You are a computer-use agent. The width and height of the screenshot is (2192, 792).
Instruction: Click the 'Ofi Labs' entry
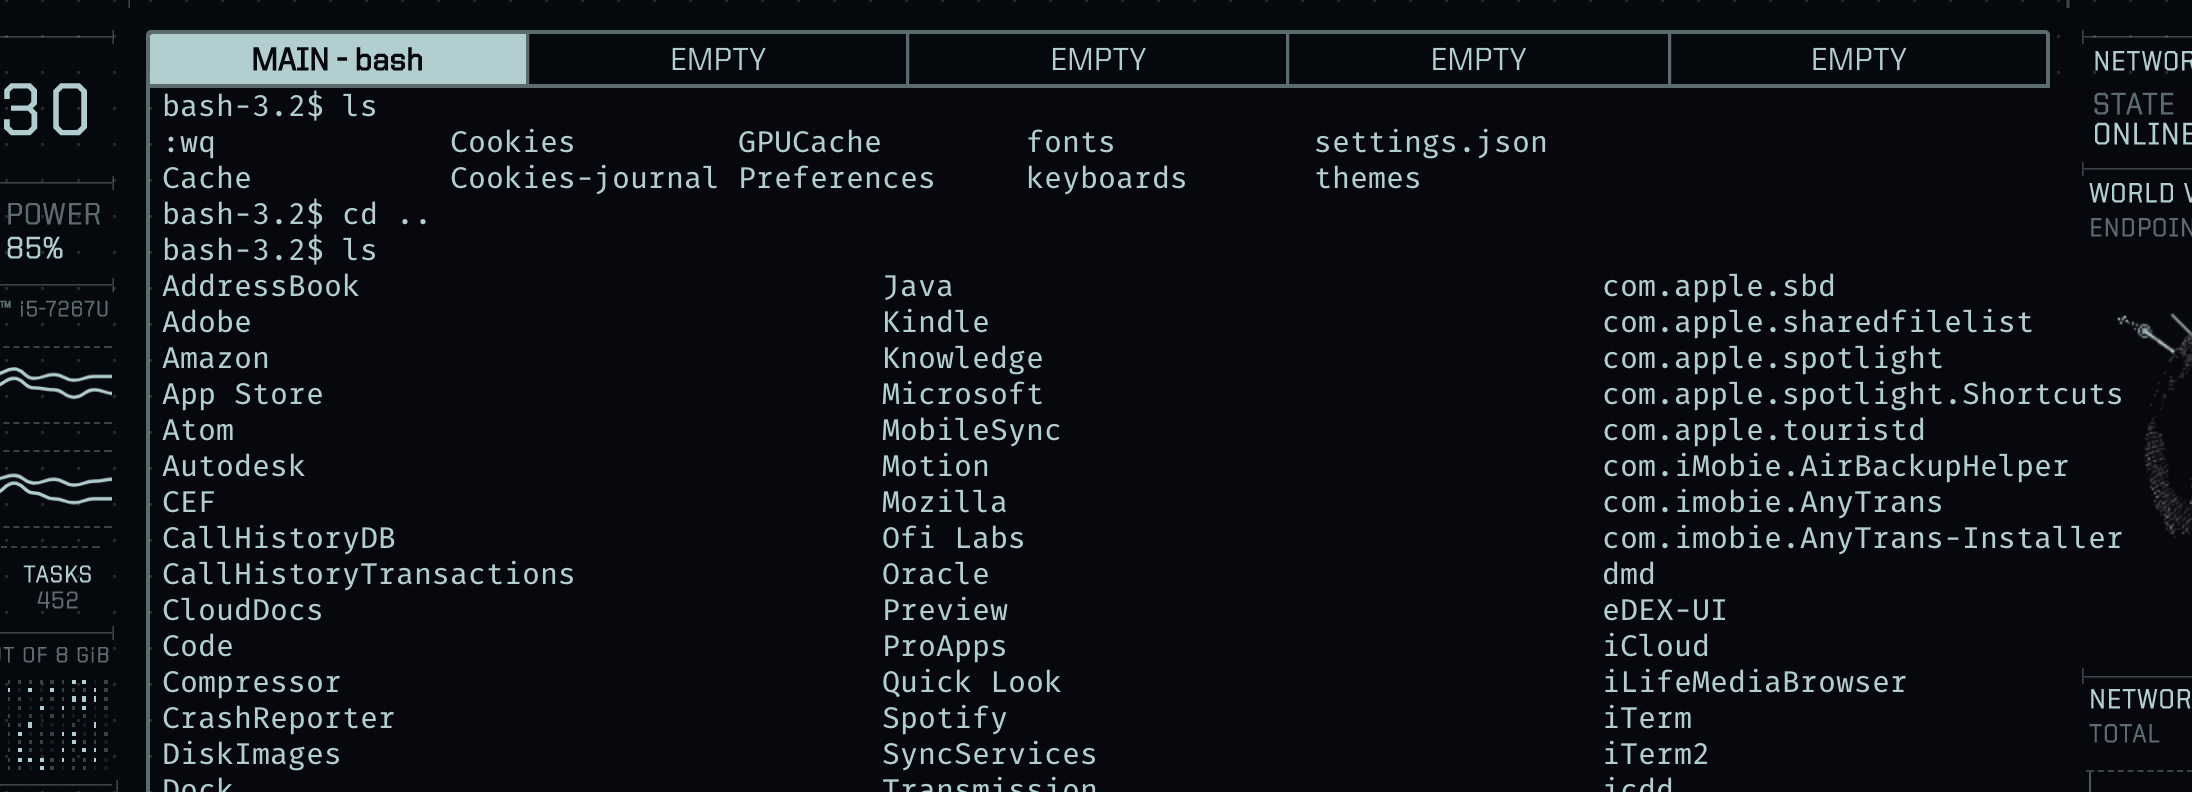(x=954, y=538)
